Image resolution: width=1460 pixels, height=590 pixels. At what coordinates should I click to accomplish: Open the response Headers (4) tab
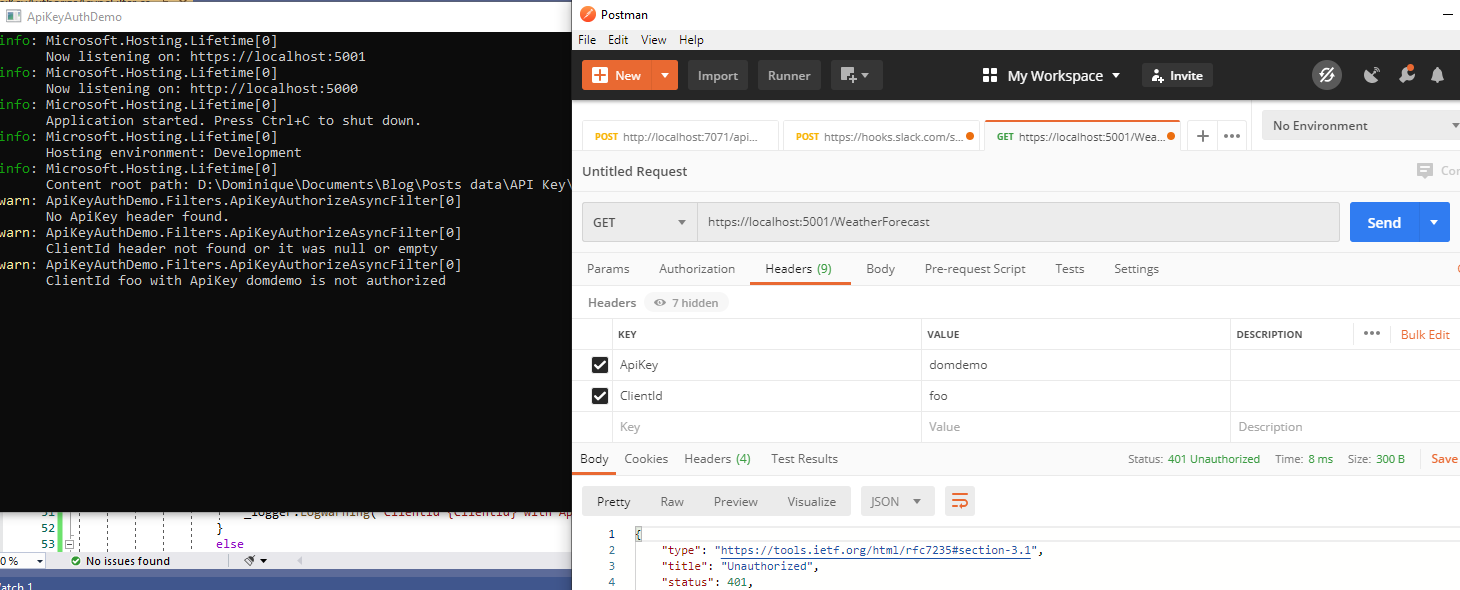click(717, 459)
